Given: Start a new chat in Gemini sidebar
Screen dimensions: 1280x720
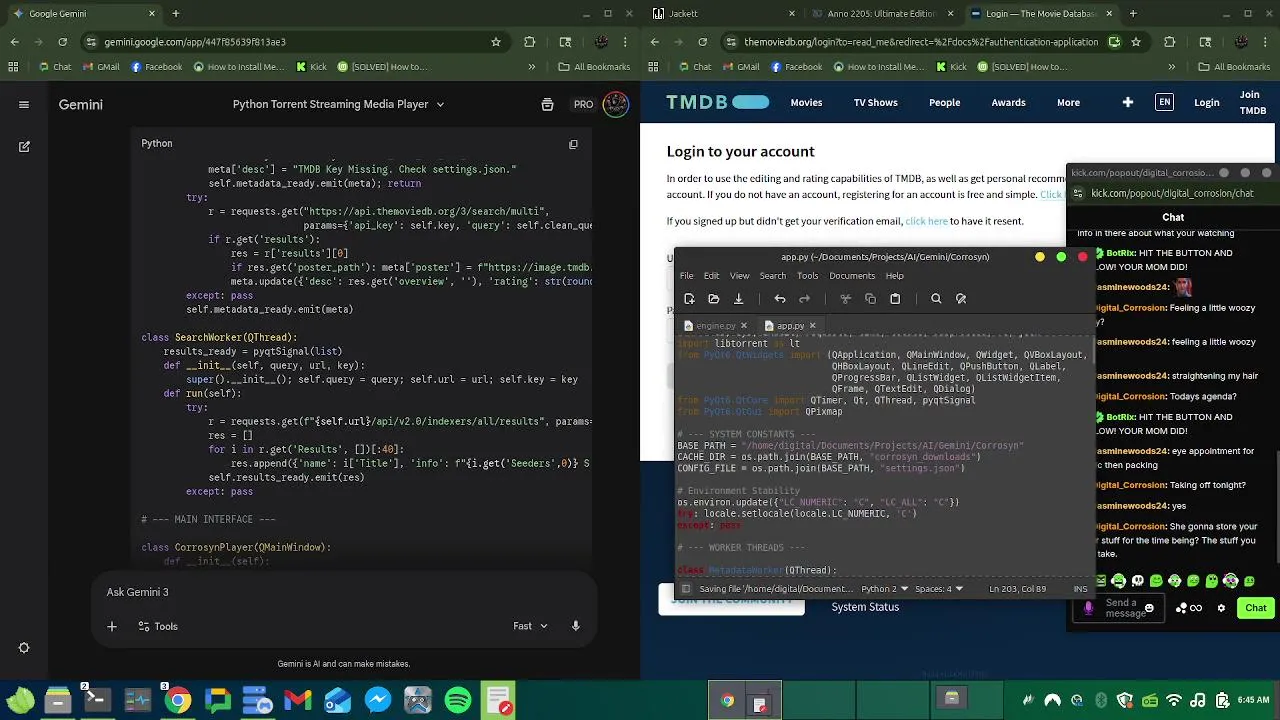Looking at the screenshot, I should pos(24,146).
